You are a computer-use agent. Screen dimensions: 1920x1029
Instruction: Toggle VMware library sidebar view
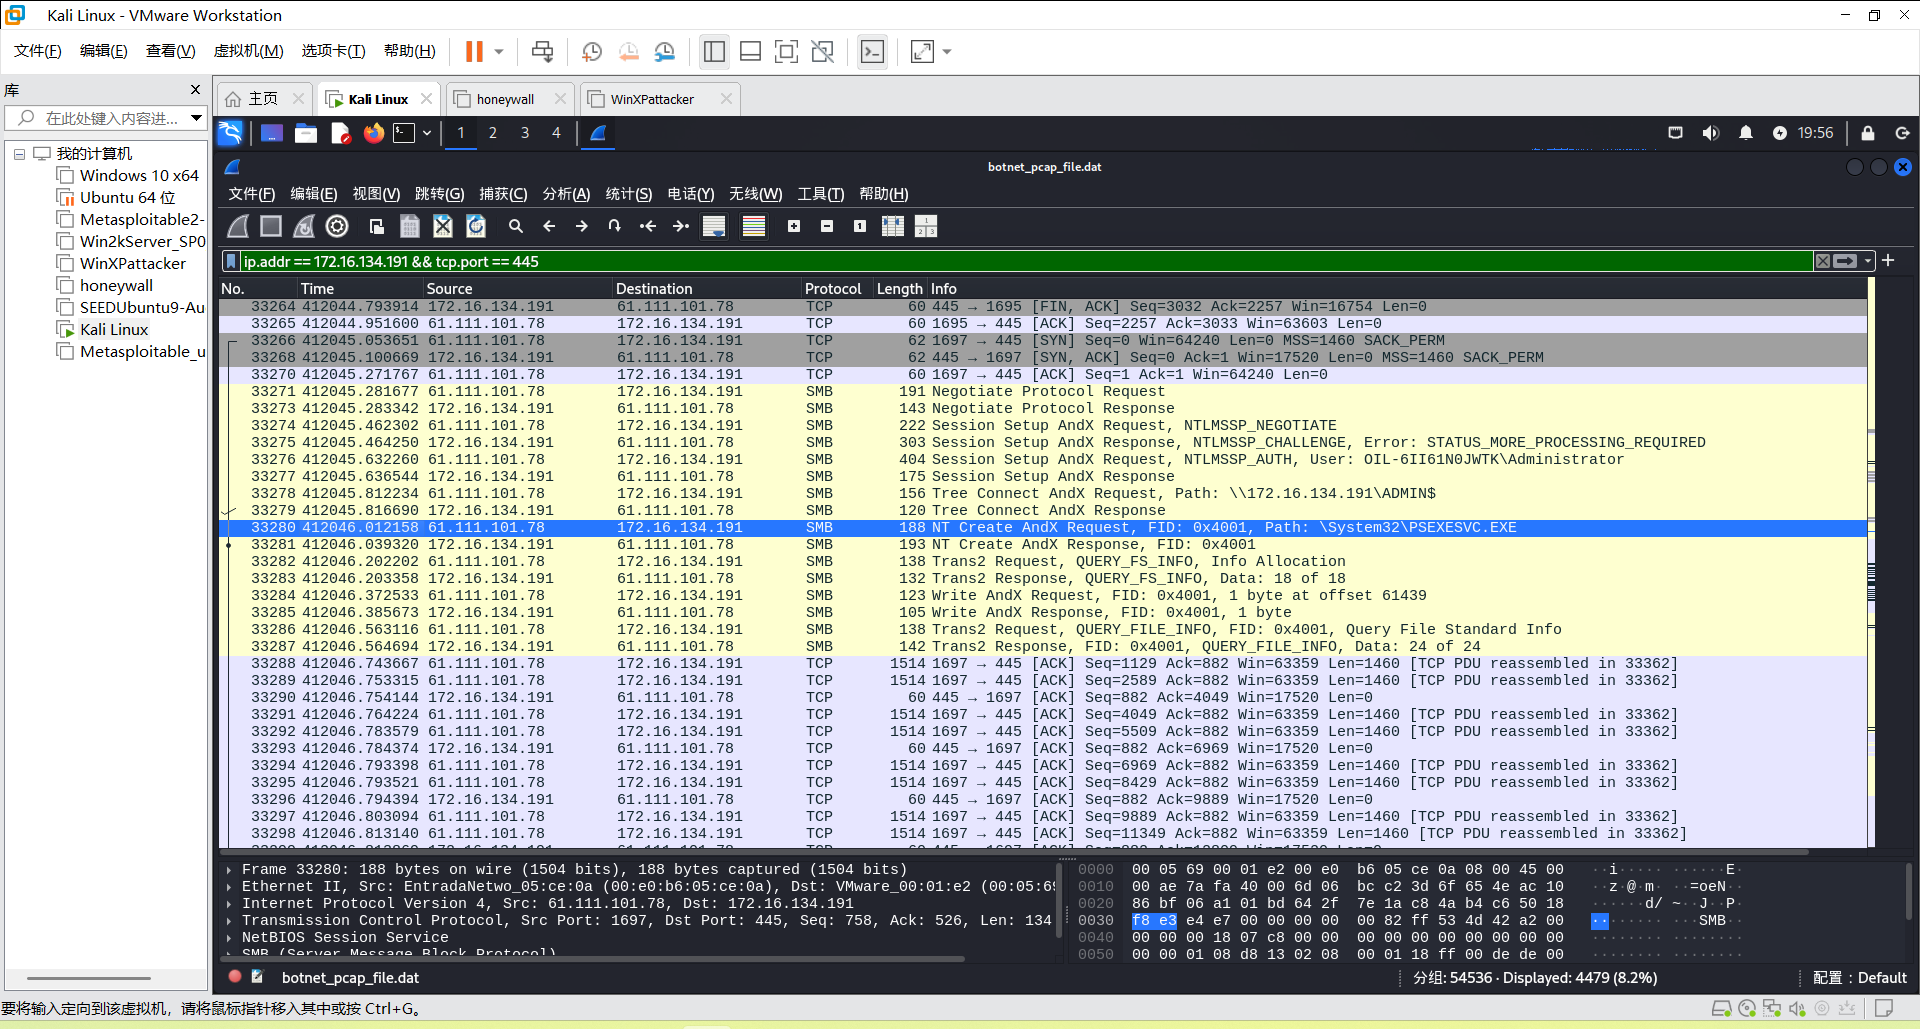(714, 52)
